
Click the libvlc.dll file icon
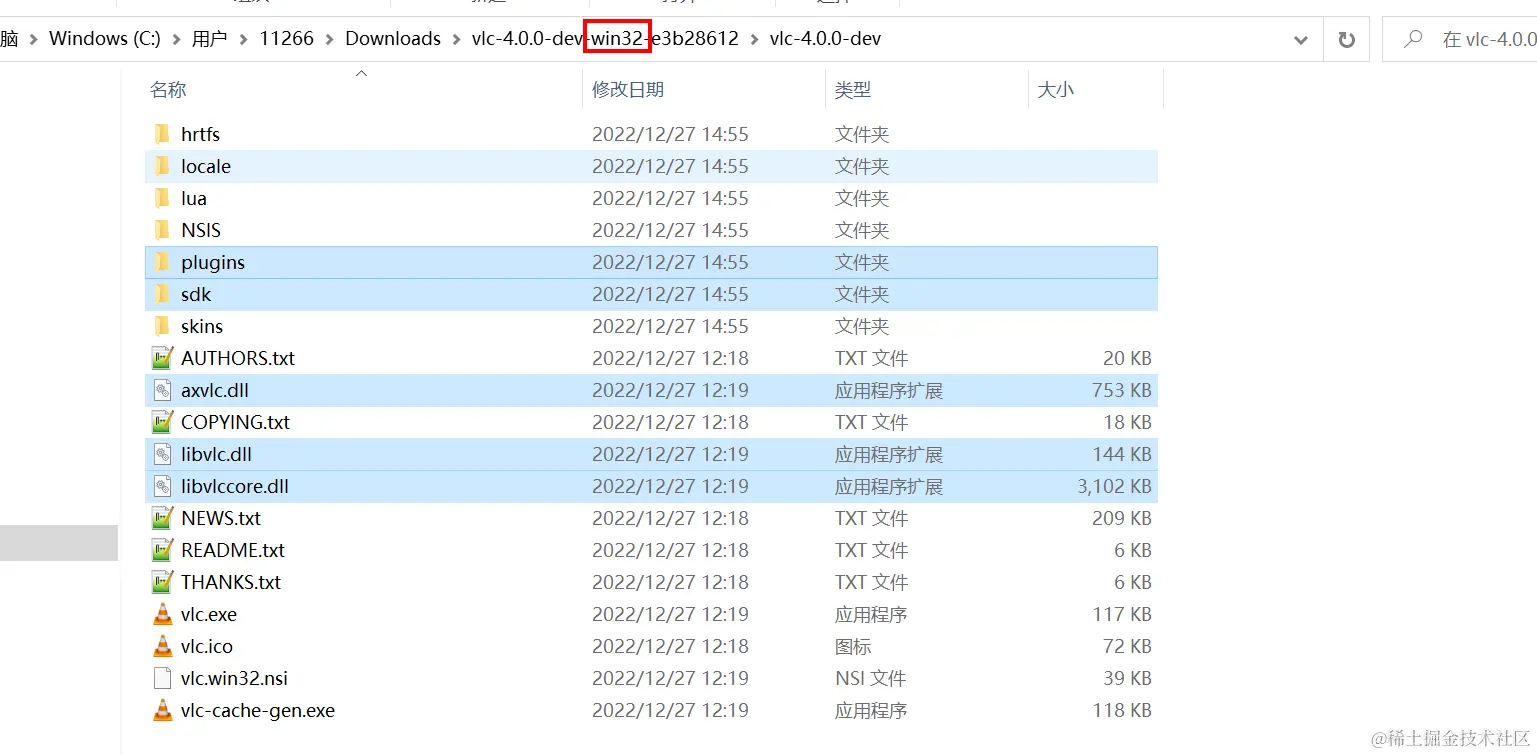click(162, 454)
